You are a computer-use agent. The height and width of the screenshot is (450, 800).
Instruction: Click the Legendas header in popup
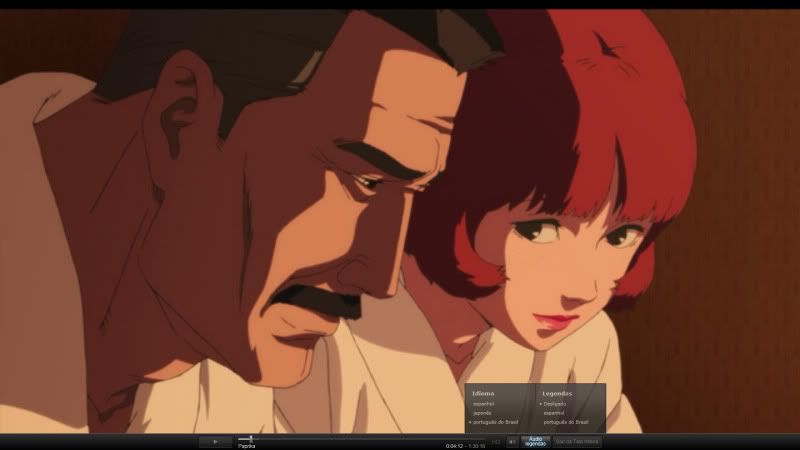tap(557, 393)
